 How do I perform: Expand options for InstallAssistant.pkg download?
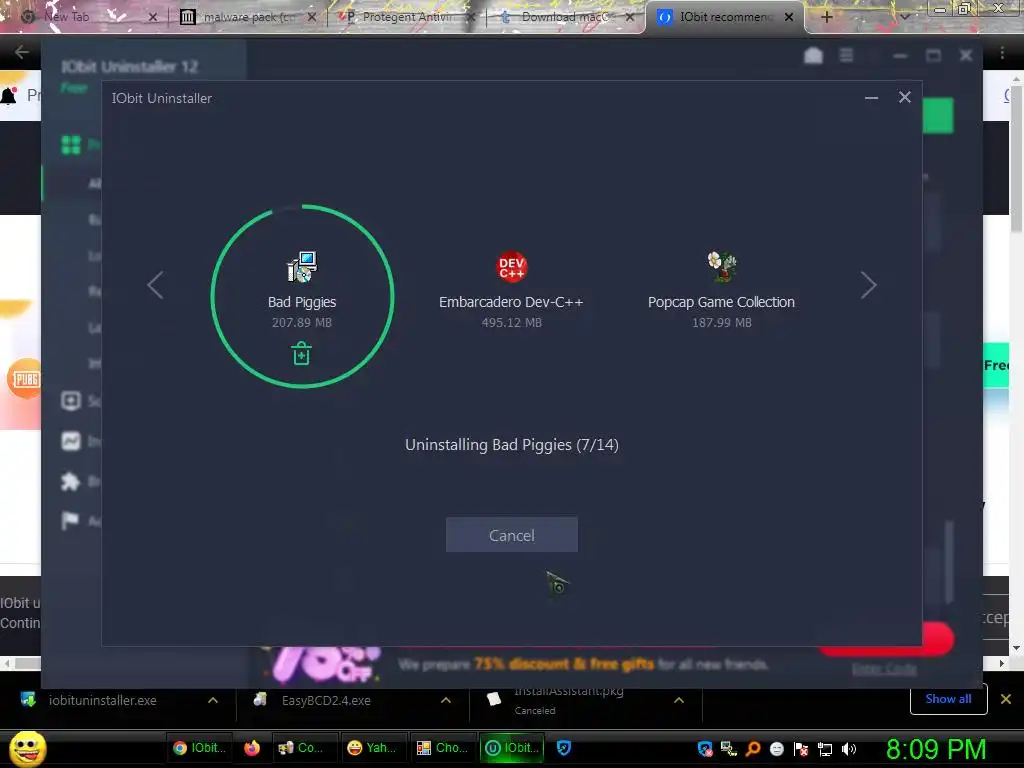(x=679, y=700)
